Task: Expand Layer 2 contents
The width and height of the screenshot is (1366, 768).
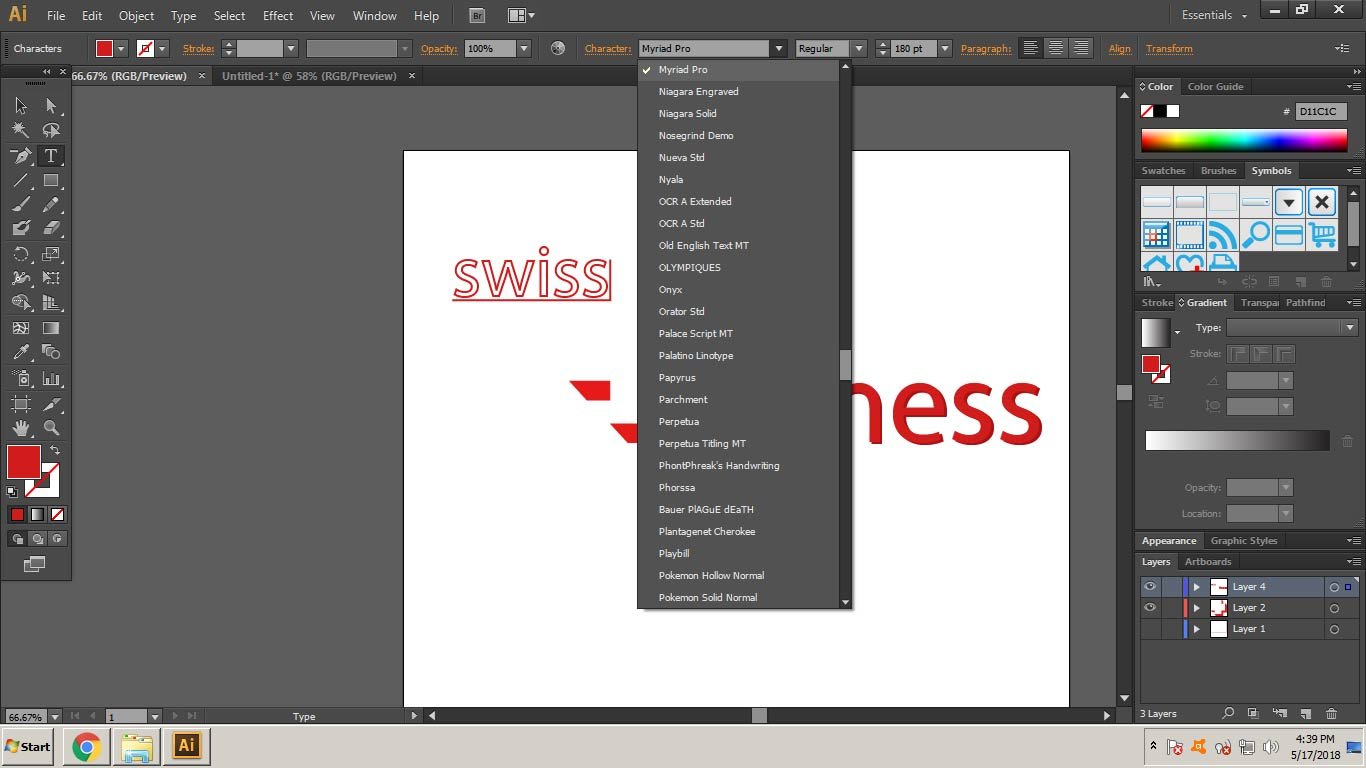Action: tap(1196, 608)
